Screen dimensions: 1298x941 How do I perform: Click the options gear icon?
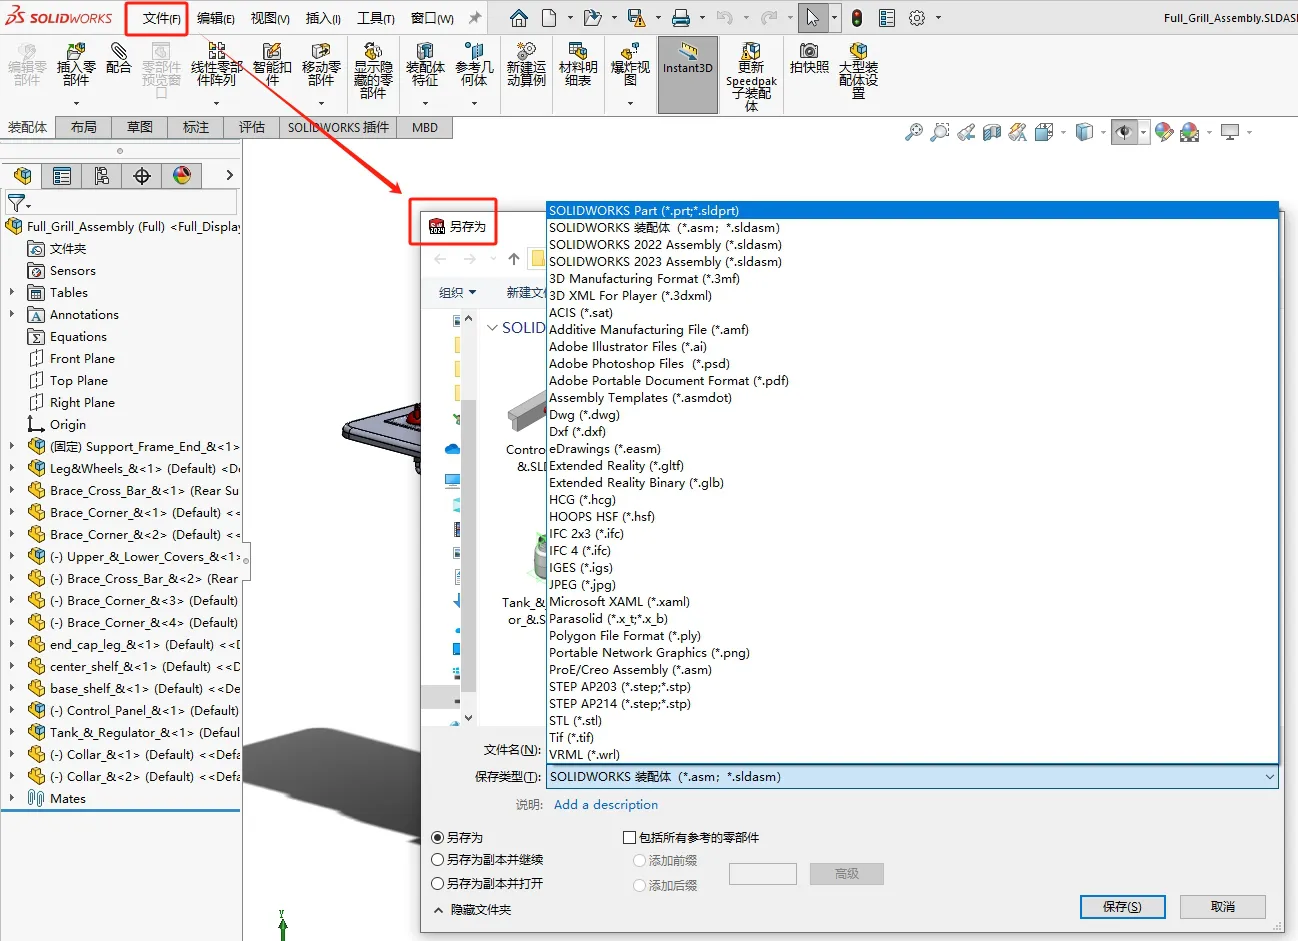917,18
